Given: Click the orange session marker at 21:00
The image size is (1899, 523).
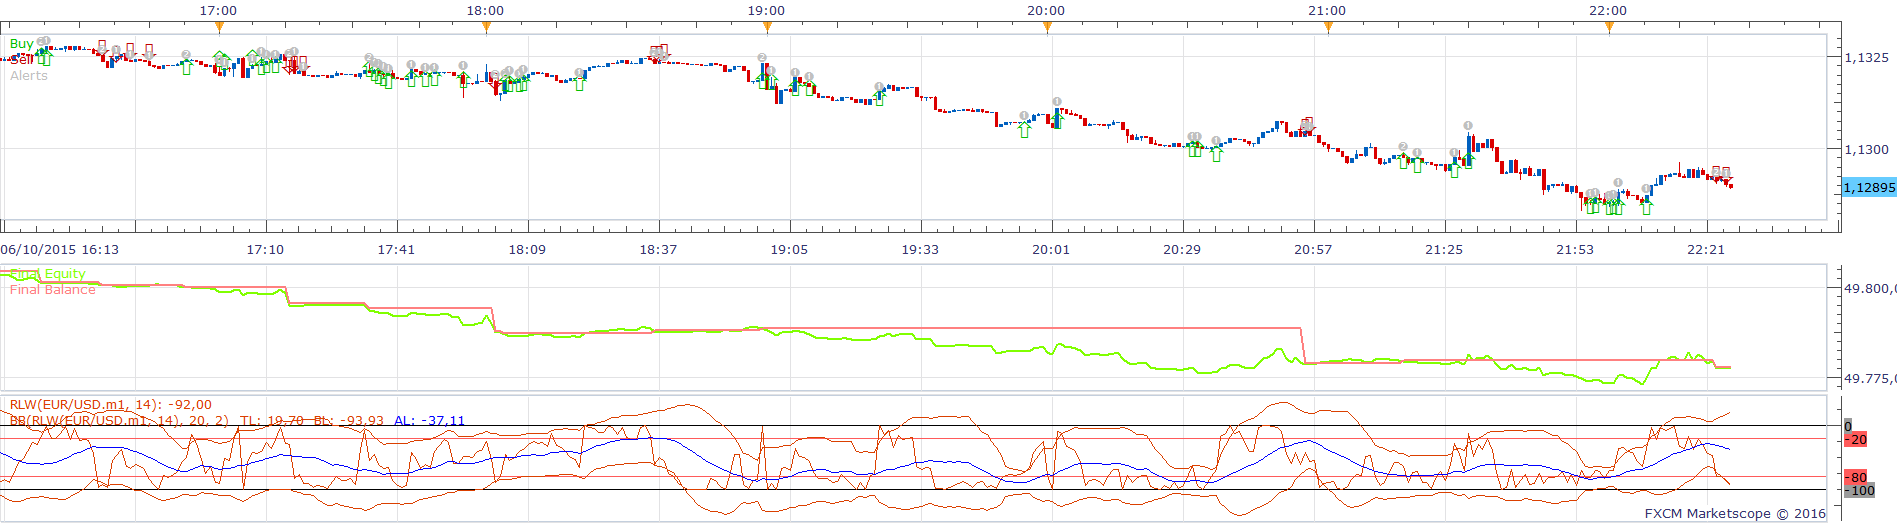Looking at the screenshot, I should click(x=1328, y=28).
